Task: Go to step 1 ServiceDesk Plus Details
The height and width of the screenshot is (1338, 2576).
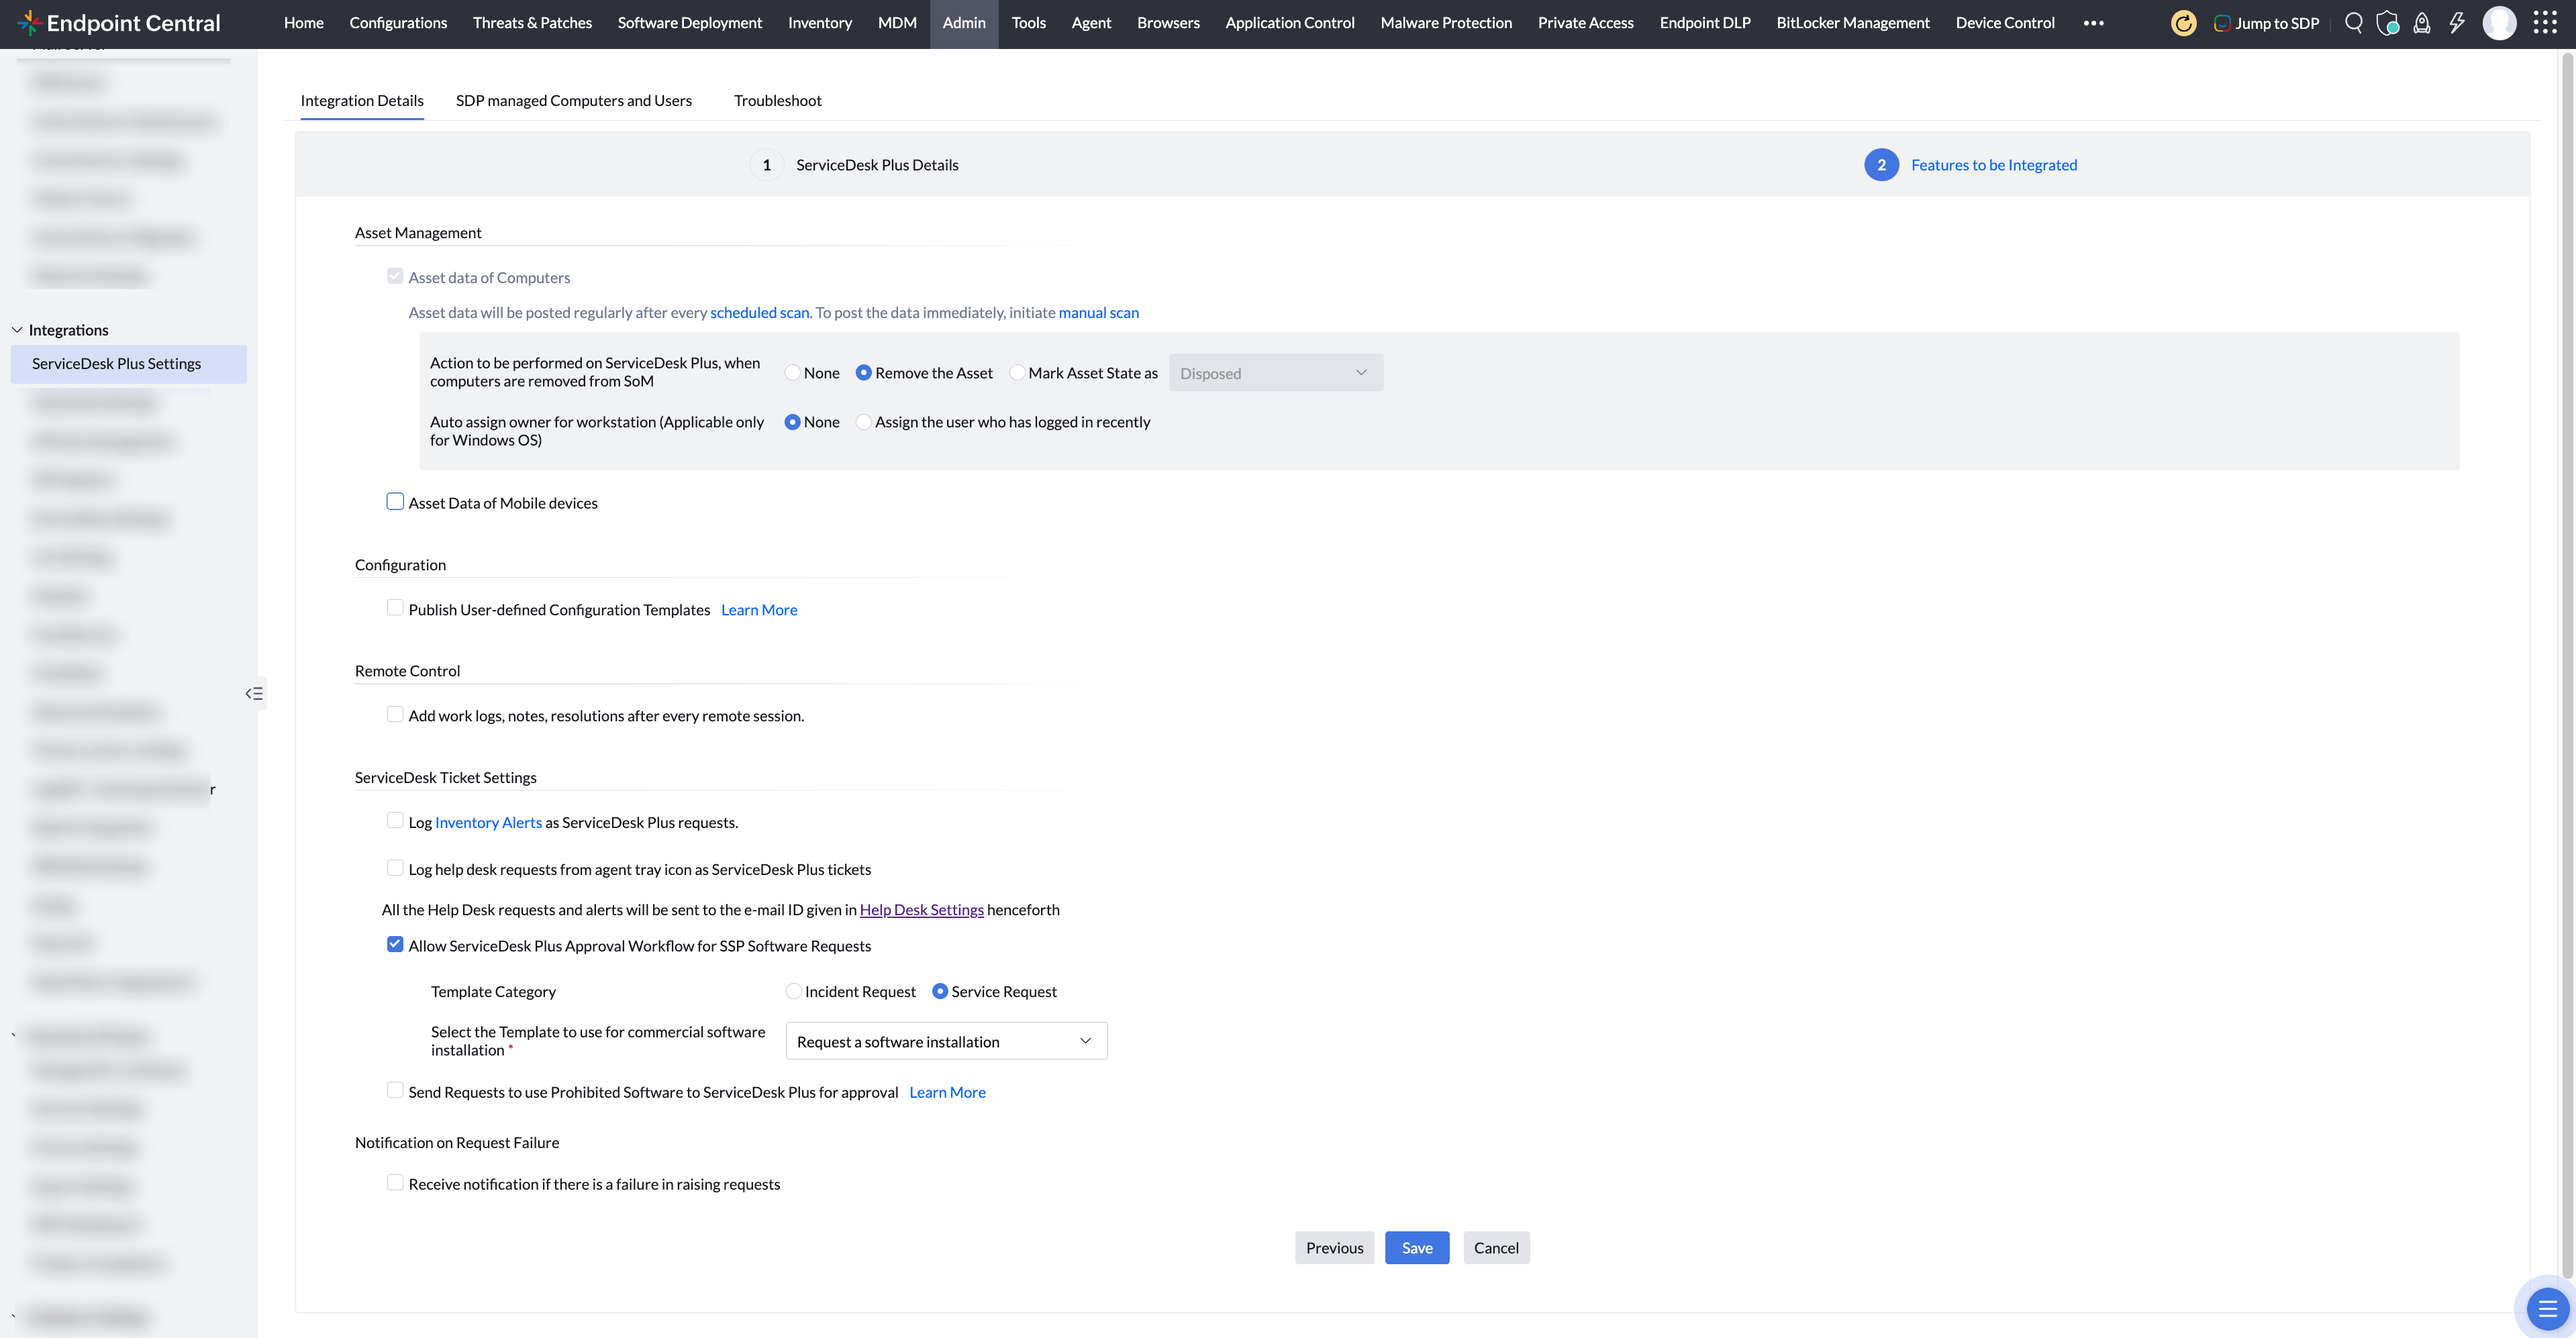Action: (855, 164)
